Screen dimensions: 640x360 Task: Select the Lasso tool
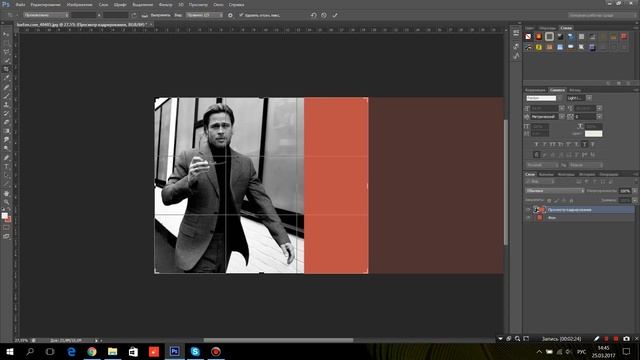coord(6,52)
